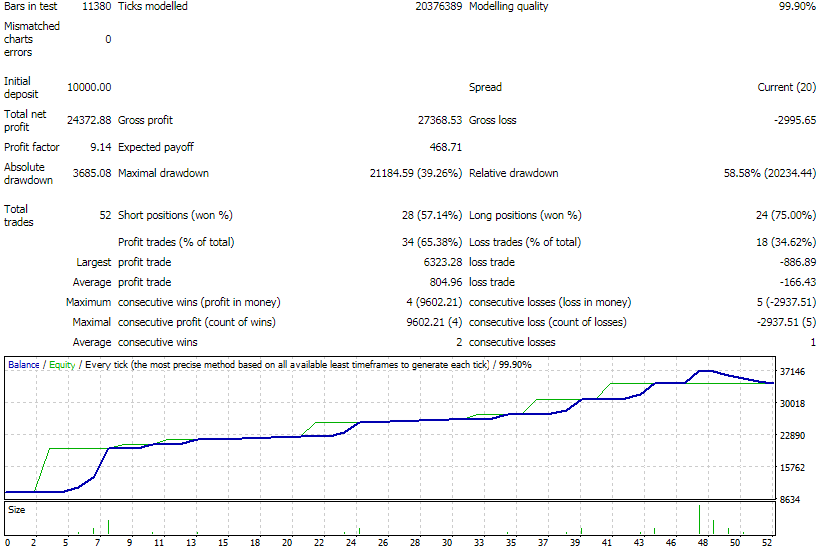Click the Balance legend label in chart
The image size is (822, 556).
click(x=25, y=365)
